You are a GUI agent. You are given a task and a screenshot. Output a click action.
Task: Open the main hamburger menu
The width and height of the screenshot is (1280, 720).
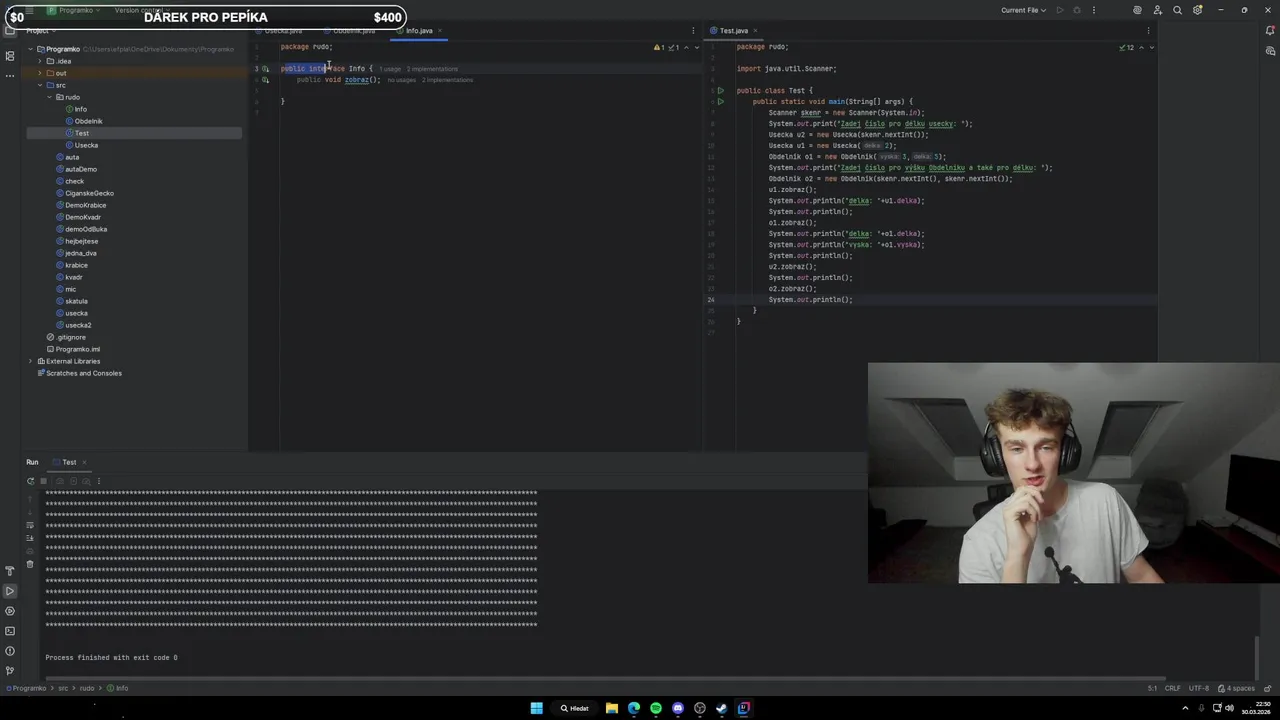[x=28, y=10]
